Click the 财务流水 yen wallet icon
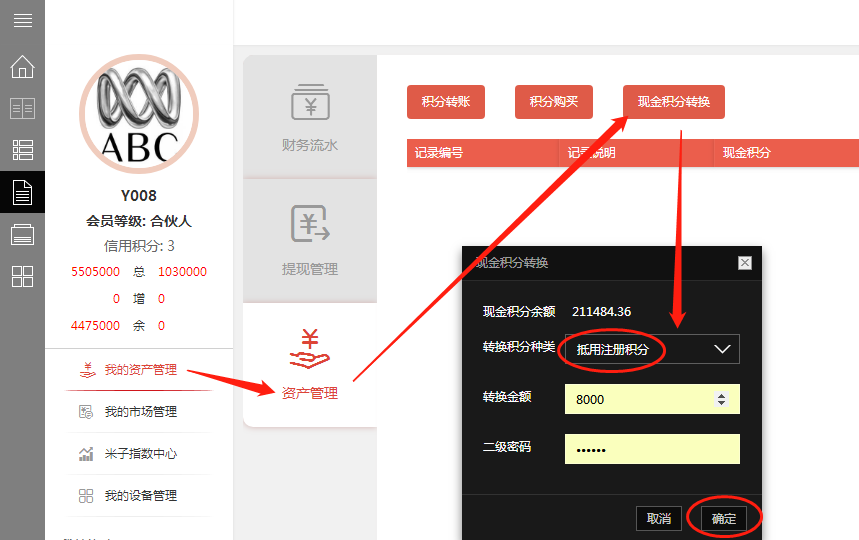Image resolution: width=859 pixels, height=540 pixels. 310,102
